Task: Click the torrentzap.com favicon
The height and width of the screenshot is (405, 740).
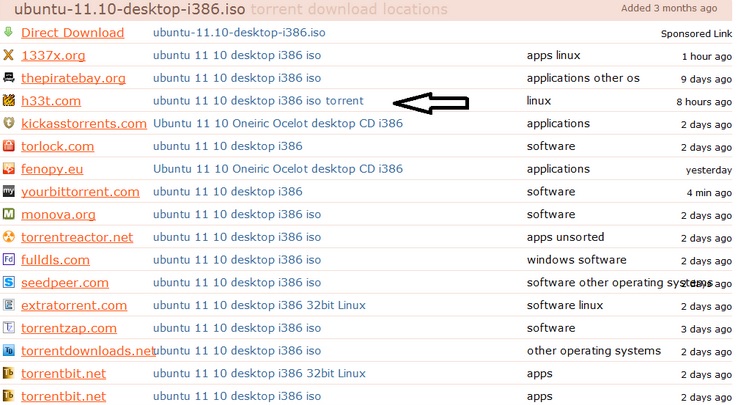Action: click(x=8, y=327)
